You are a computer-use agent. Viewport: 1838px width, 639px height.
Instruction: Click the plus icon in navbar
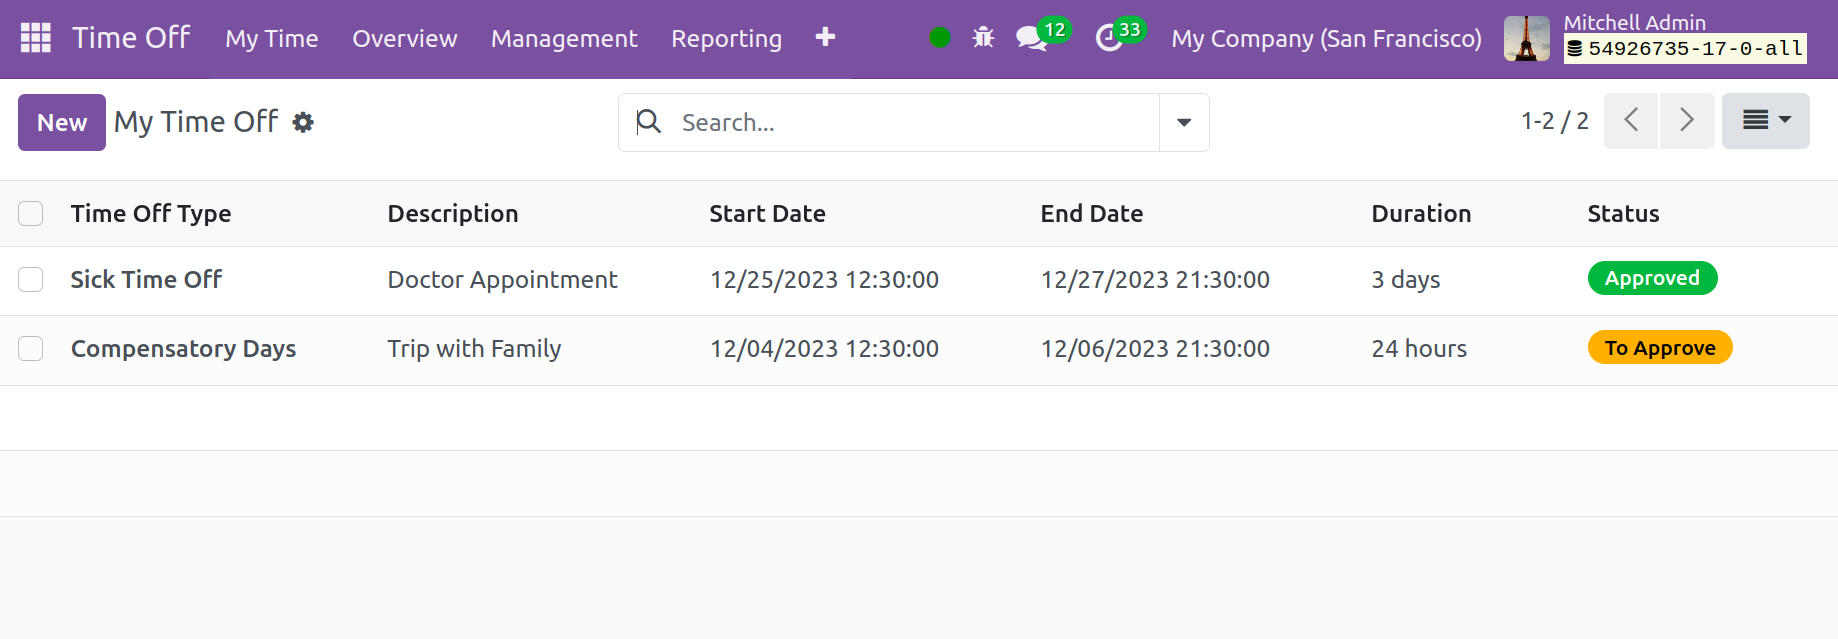point(825,38)
